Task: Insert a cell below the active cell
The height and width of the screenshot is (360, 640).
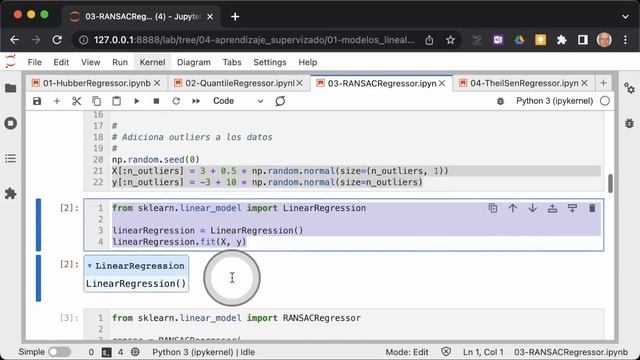Action: [x=572, y=209]
